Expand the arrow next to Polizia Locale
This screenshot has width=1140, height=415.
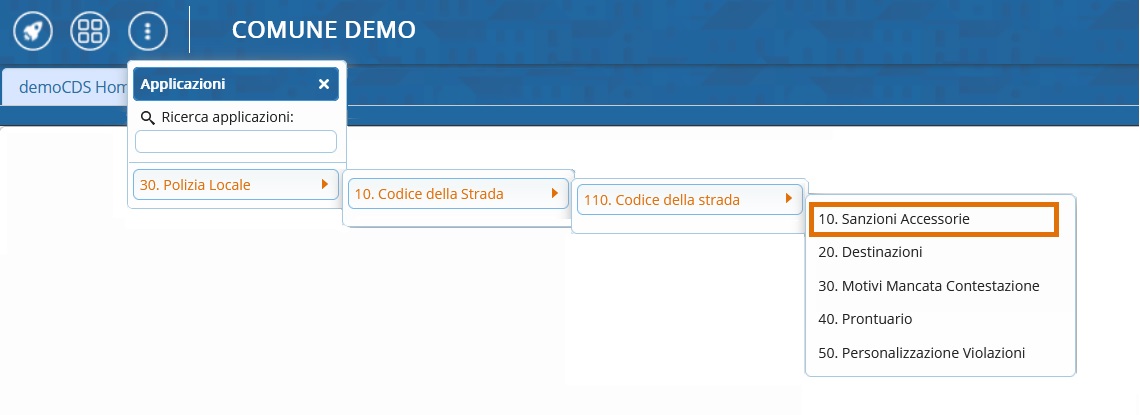pyautogui.click(x=324, y=184)
